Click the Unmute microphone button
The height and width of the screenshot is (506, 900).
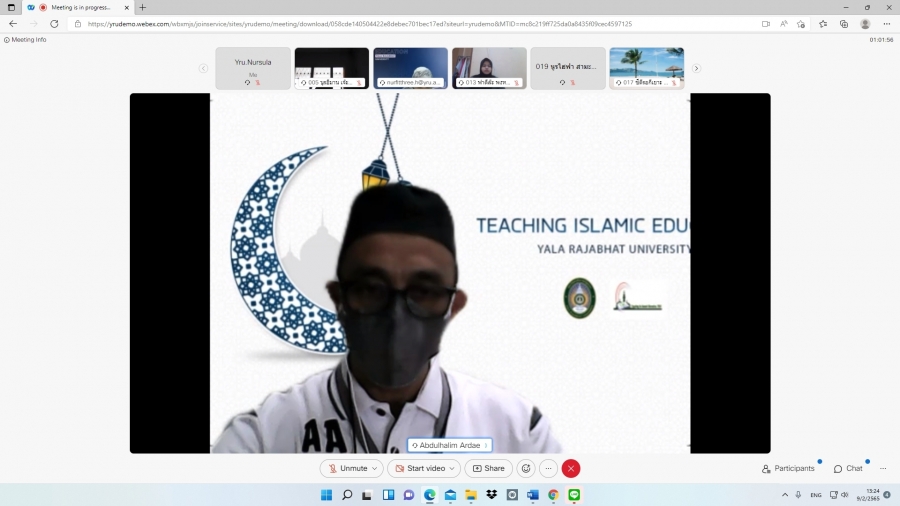coord(348,468)
